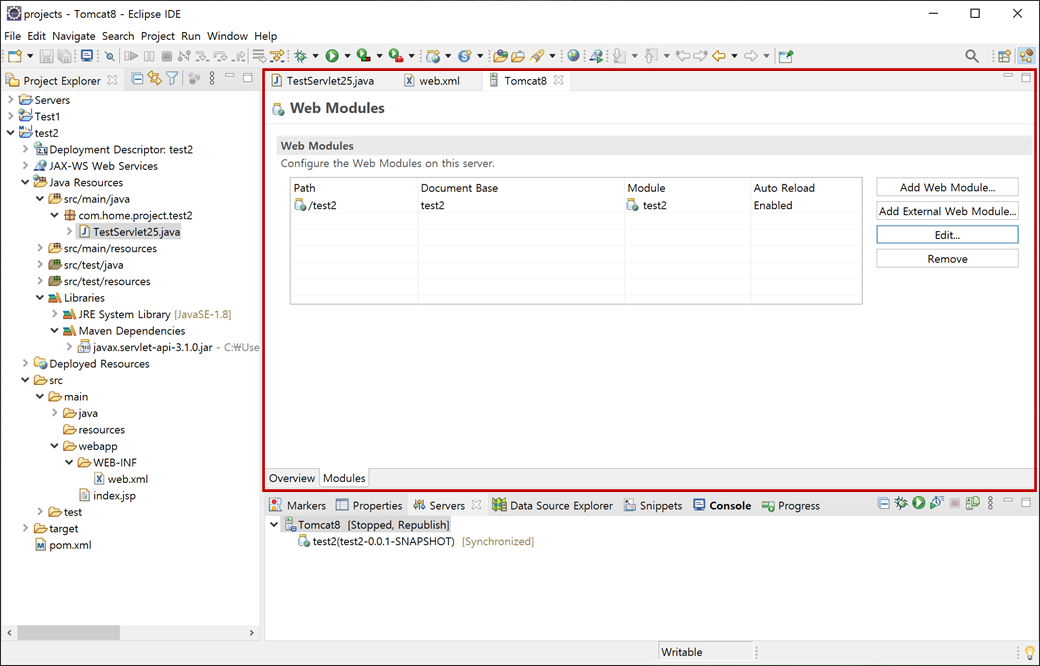The image size is (1040, 666).
Task: Close the Project Explorer view
Action: [113, 80]
